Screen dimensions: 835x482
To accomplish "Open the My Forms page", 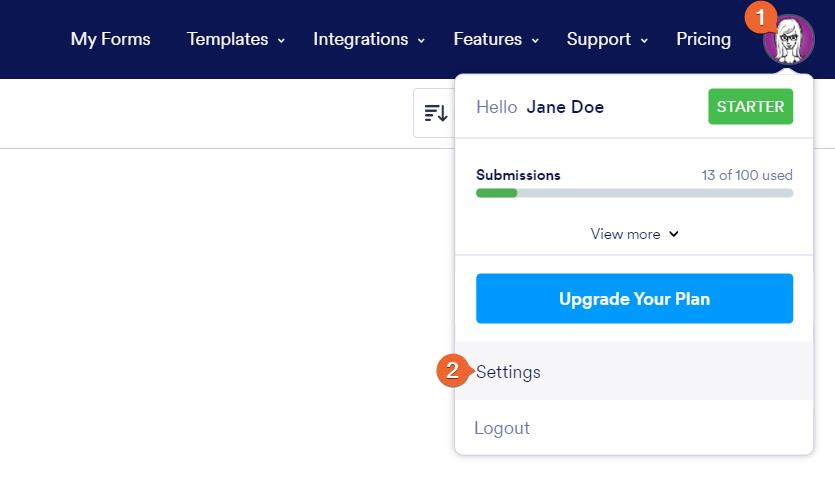I will pyautogui.click(x=110, y=39).
